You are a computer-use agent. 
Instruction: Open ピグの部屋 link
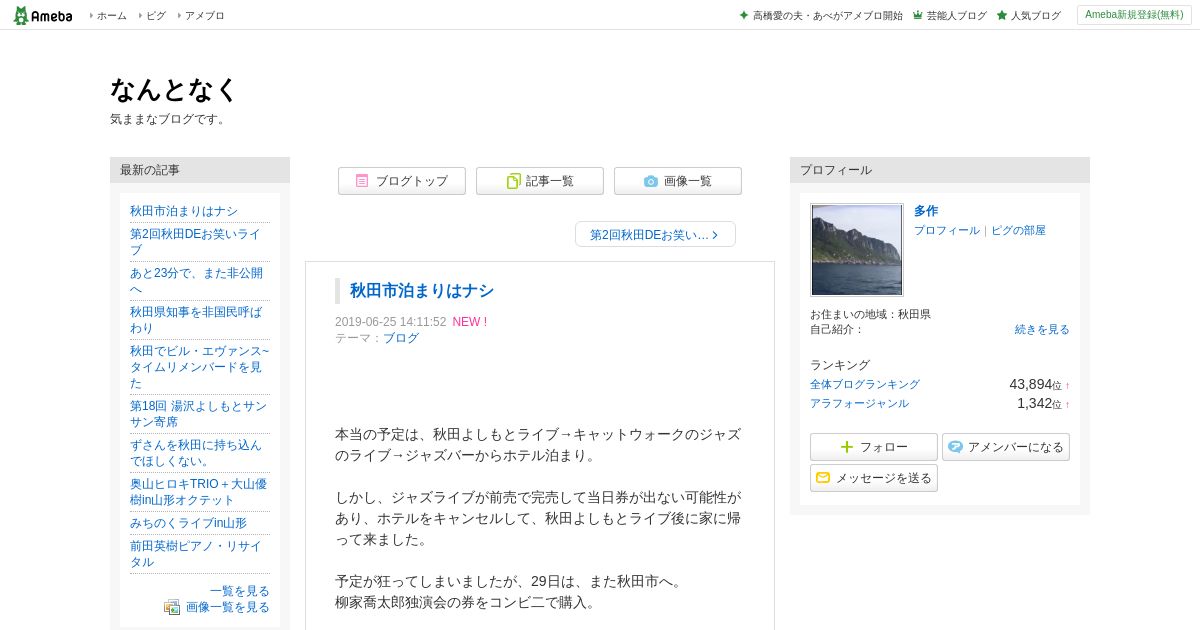[x=1018, y=230]
